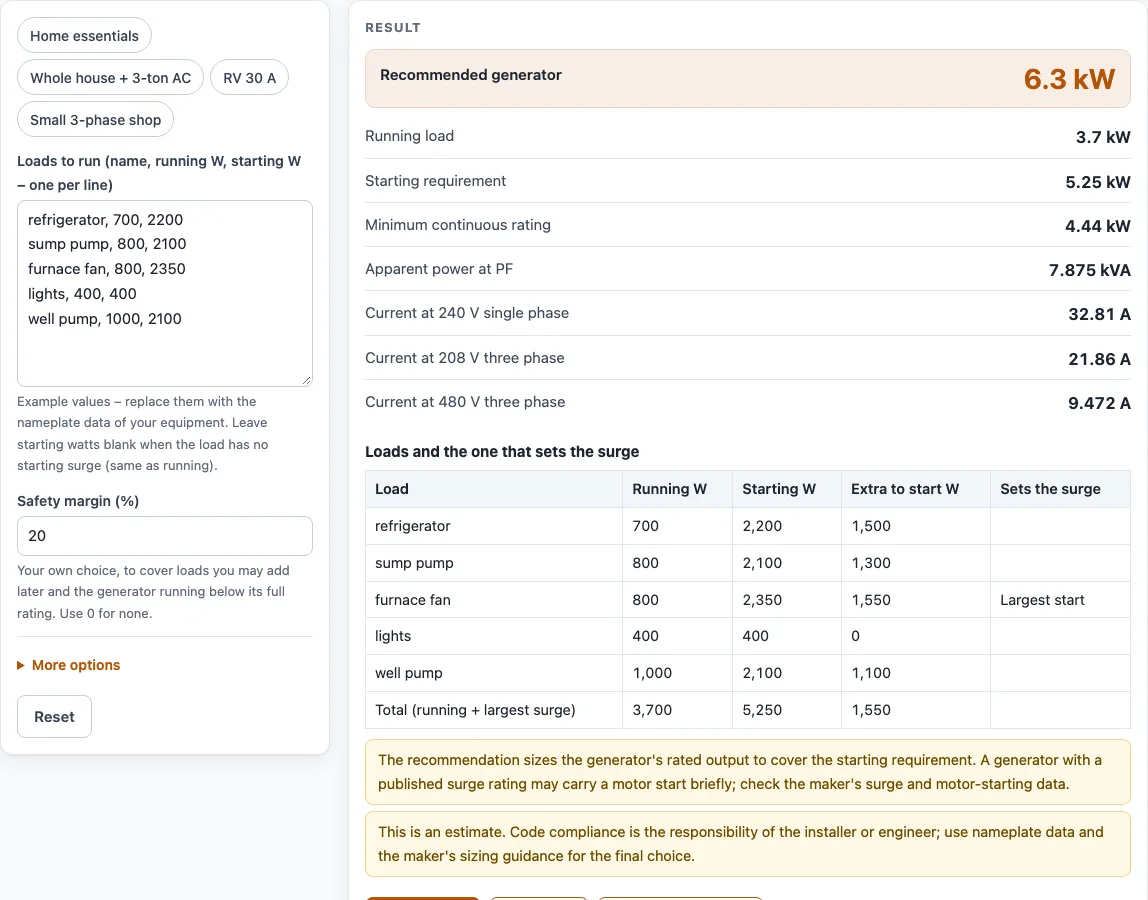Click the Largest start cell
This screenshot has width=1148, height=900.
pos(1060,600)
